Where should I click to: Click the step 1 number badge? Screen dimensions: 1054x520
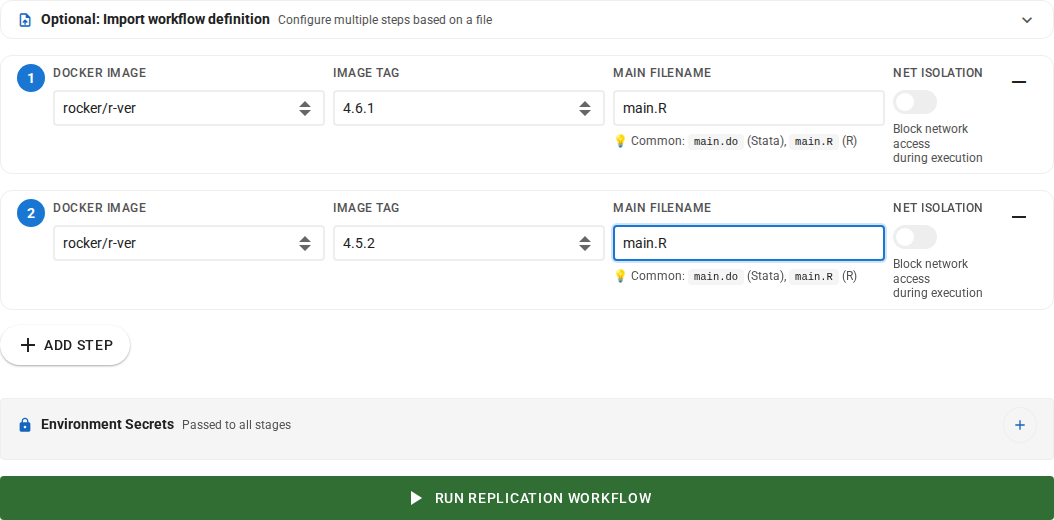[x=31, y=79]
